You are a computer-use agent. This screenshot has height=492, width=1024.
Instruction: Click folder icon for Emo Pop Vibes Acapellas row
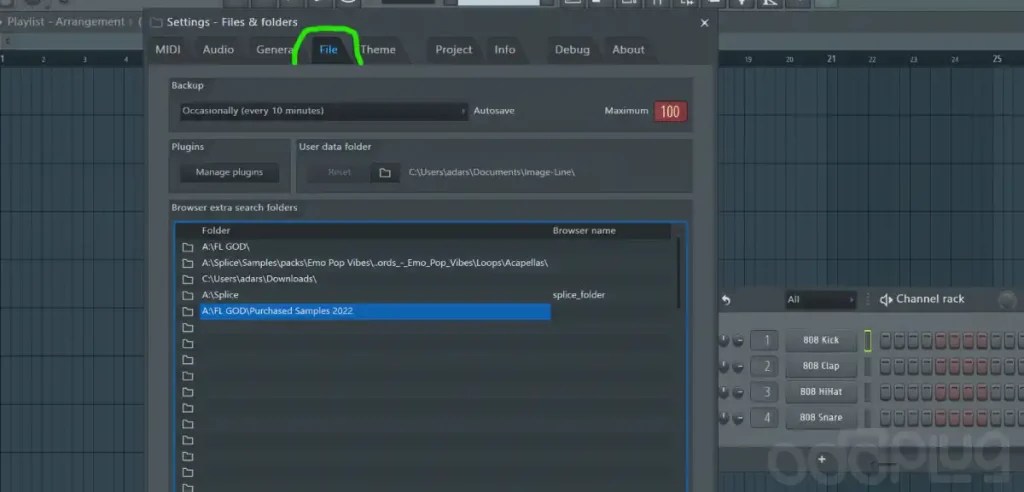[187, 263]
